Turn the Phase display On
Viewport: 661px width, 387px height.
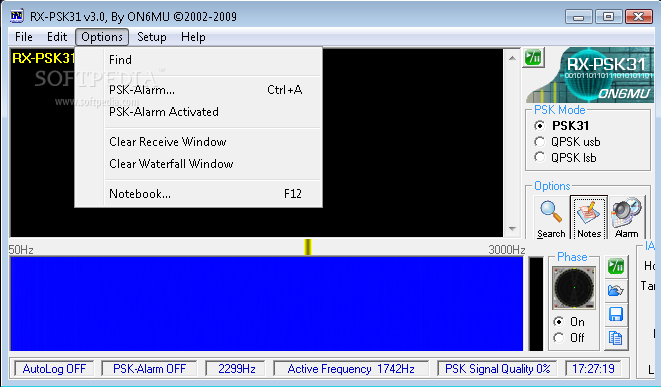pos(559,322)
